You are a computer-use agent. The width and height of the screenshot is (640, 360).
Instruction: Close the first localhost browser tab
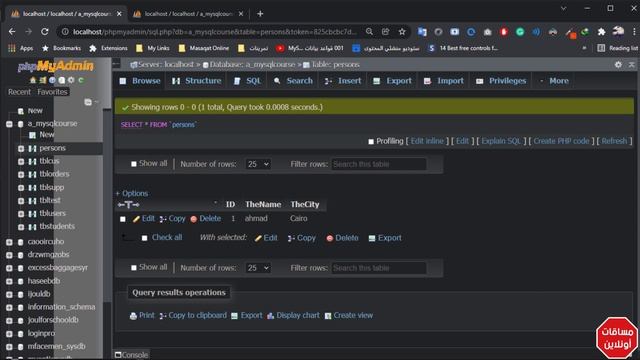click(x=119, y=13)
